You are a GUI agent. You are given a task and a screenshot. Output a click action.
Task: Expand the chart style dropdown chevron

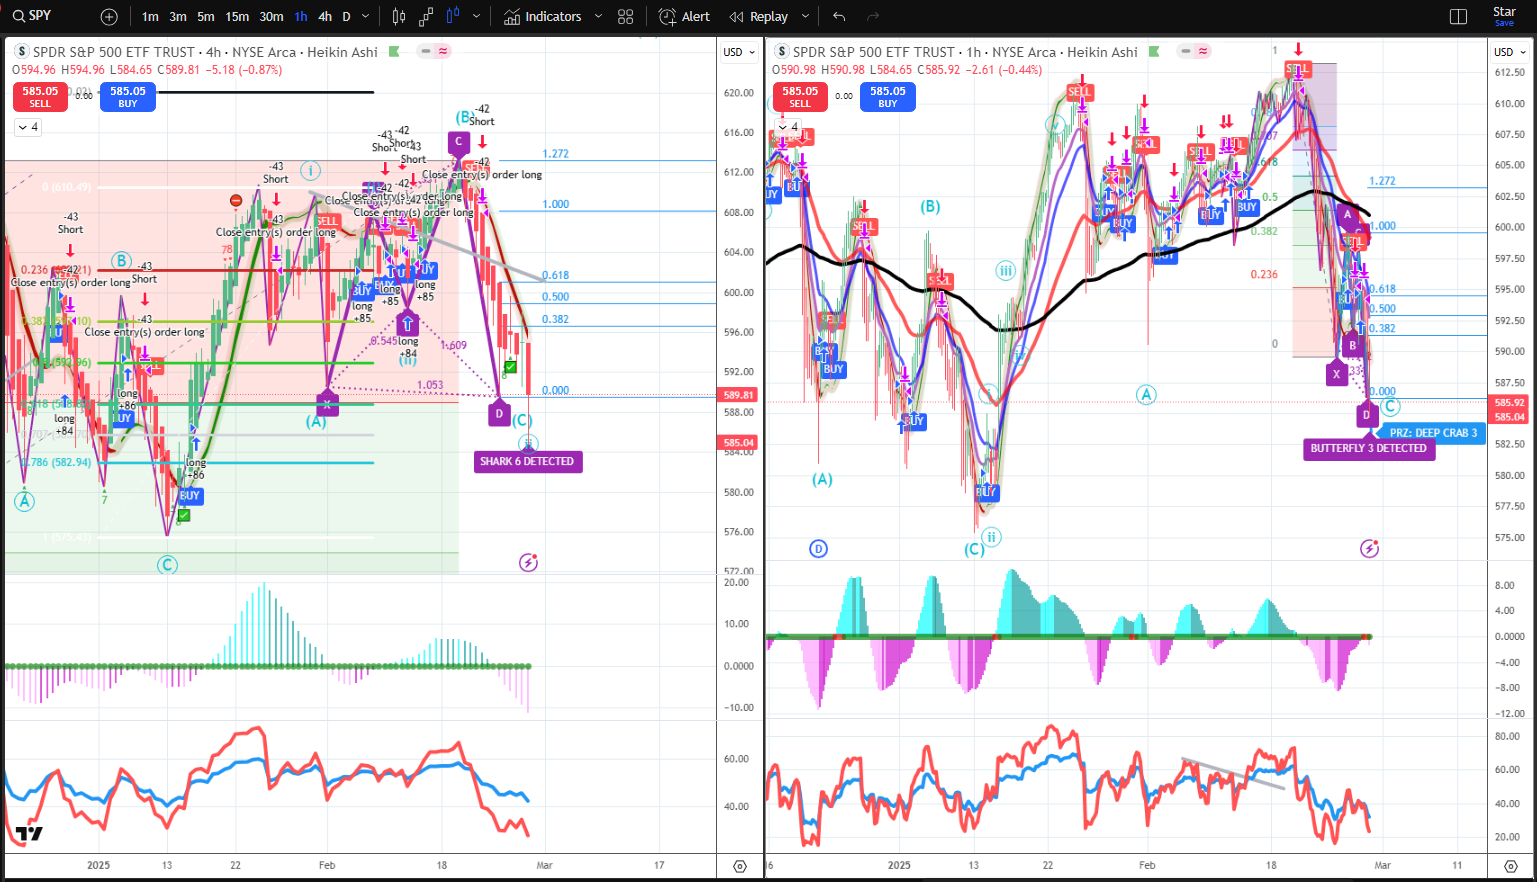(x=476, y=17)
